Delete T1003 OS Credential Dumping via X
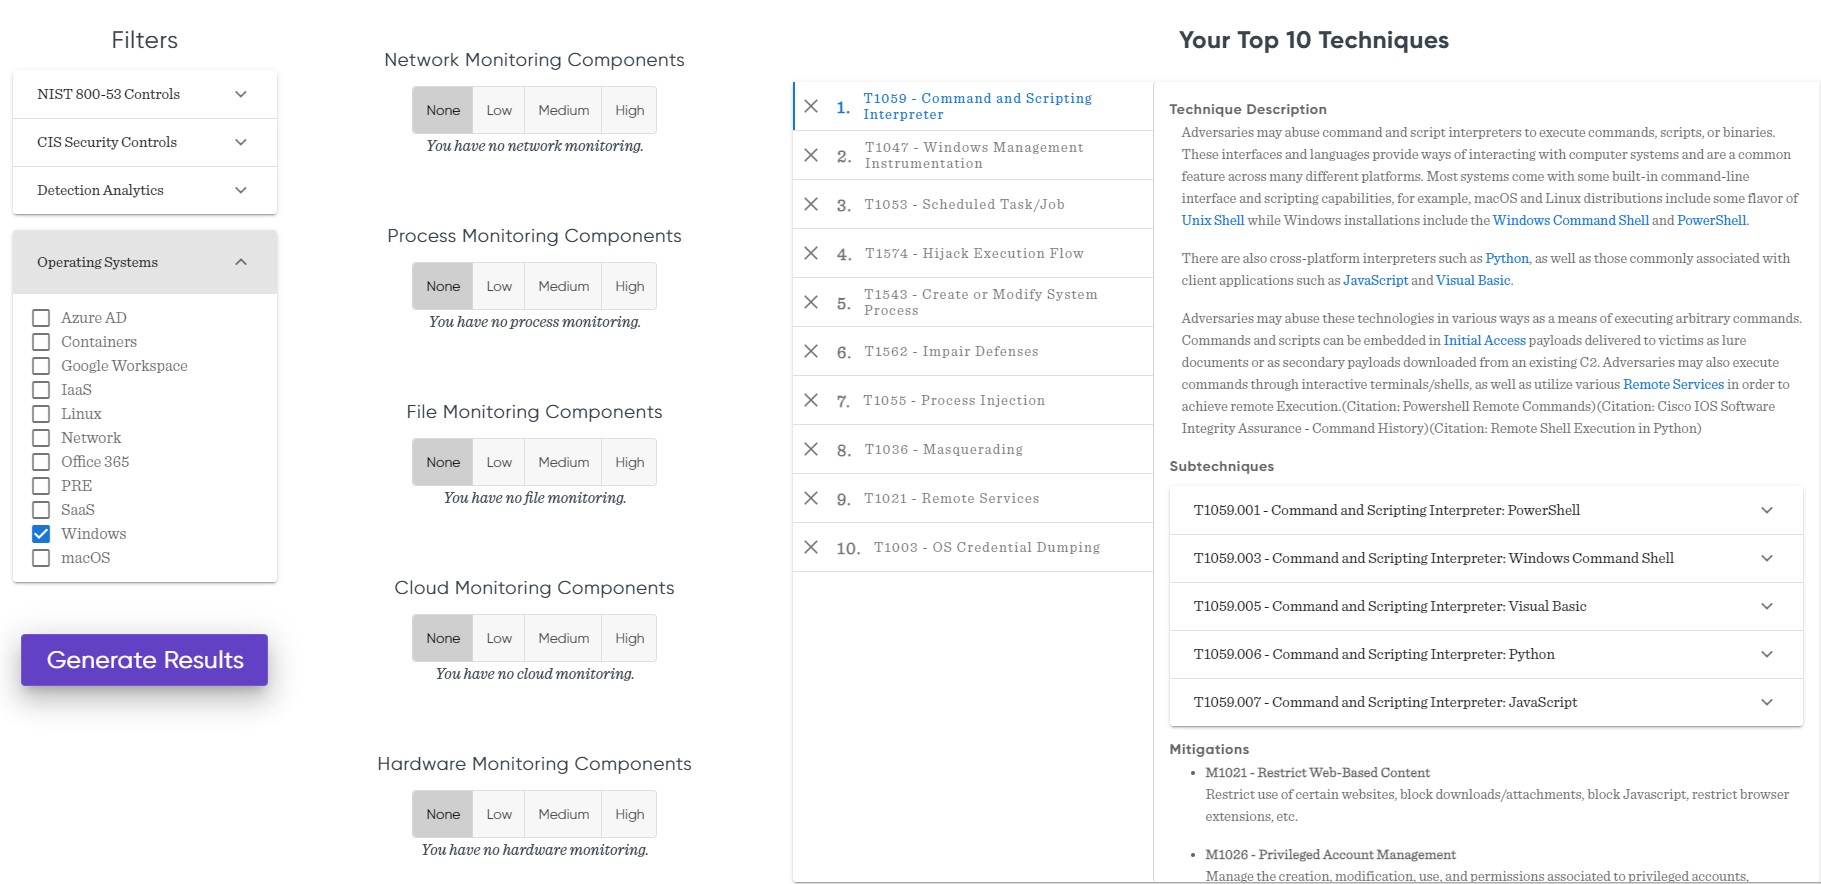The height and width of the screenshot is (884, 1821). [x=811, y=547]
